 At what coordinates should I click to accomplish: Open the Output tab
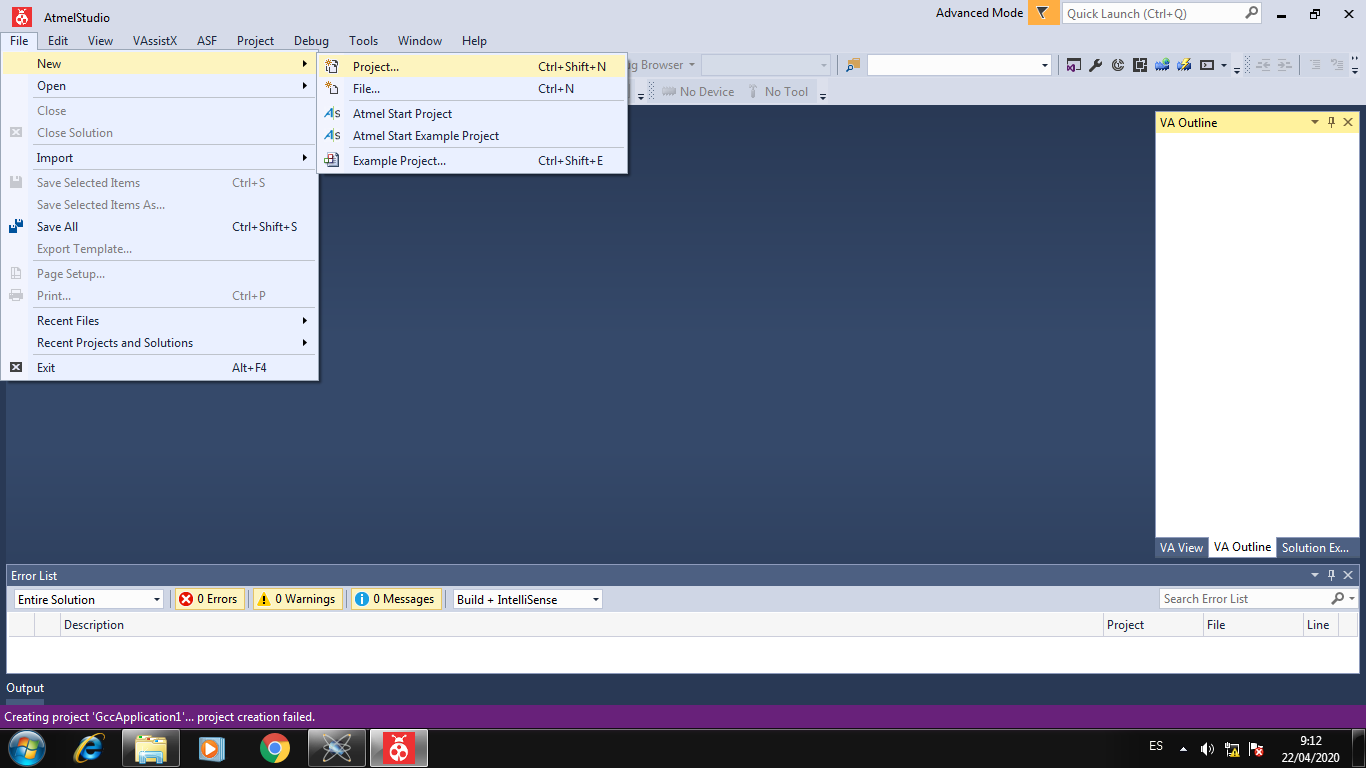(25, 688)
